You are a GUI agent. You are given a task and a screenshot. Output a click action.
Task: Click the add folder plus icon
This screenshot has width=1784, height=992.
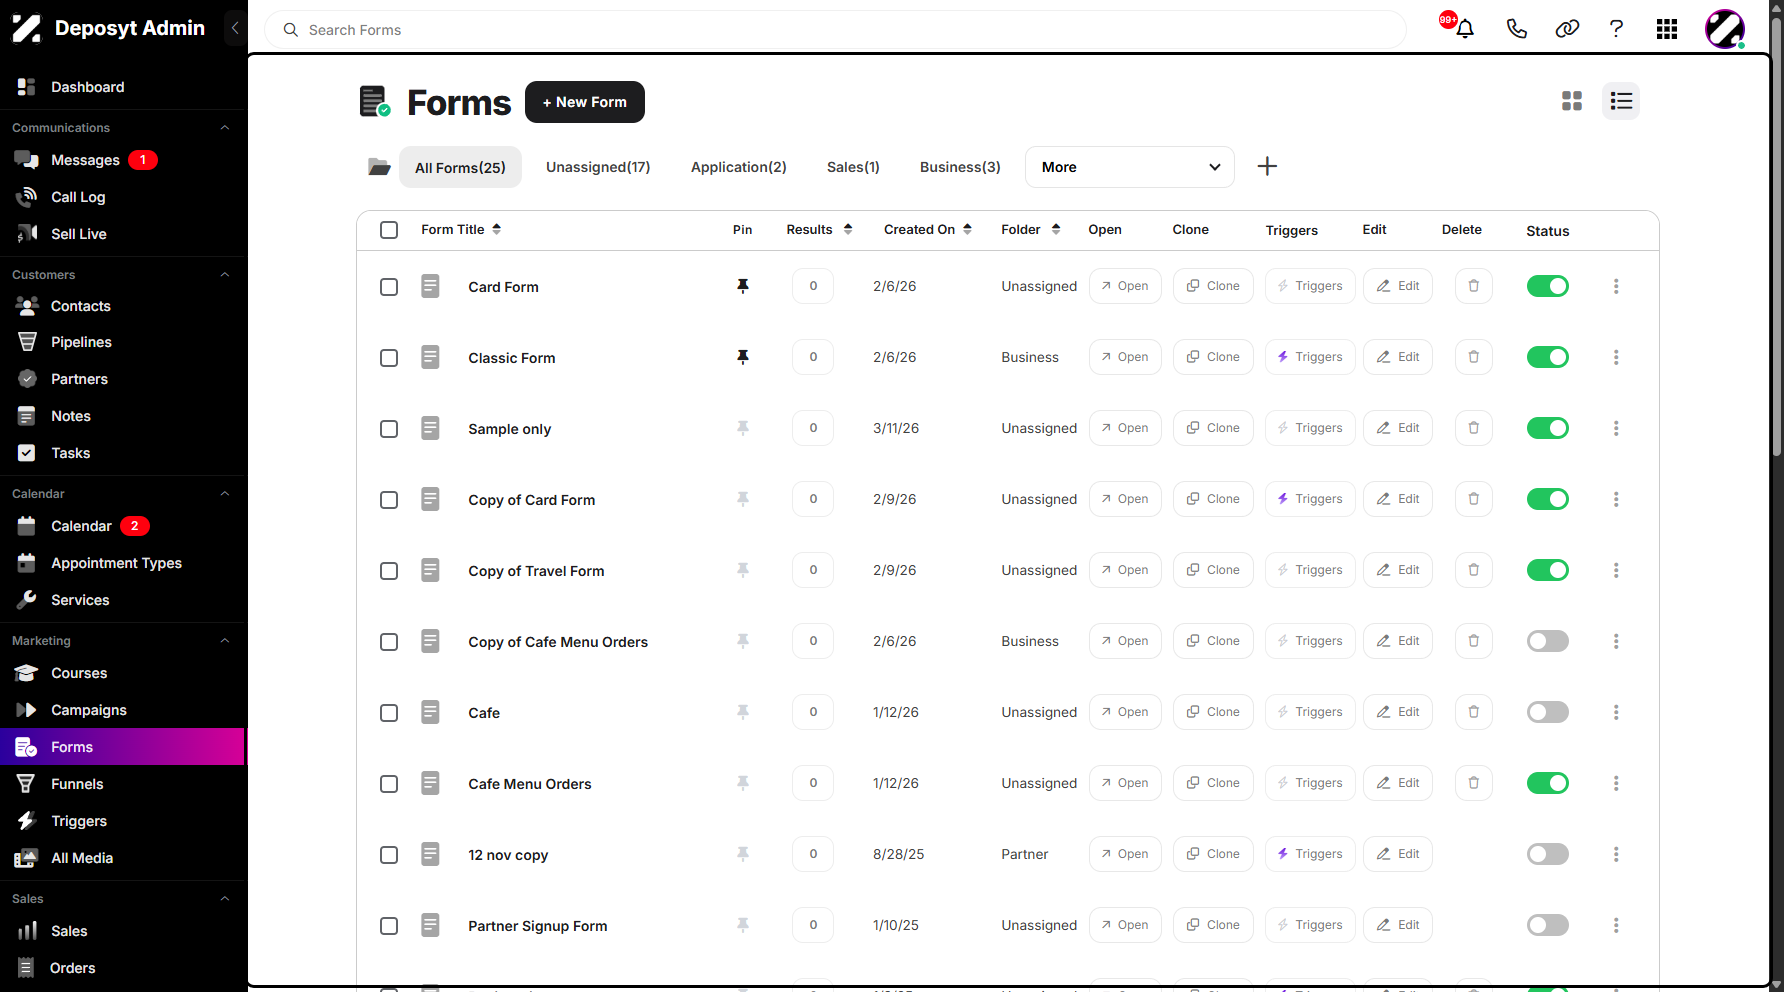click(x=1267, y=166)
